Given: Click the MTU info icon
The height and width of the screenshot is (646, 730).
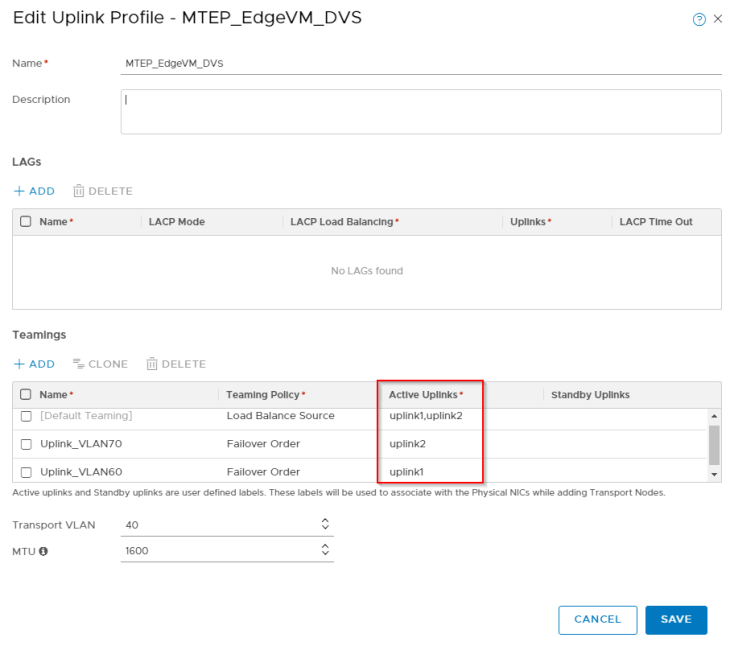Looking at the screenshot, I should click(x=43, y=550).
